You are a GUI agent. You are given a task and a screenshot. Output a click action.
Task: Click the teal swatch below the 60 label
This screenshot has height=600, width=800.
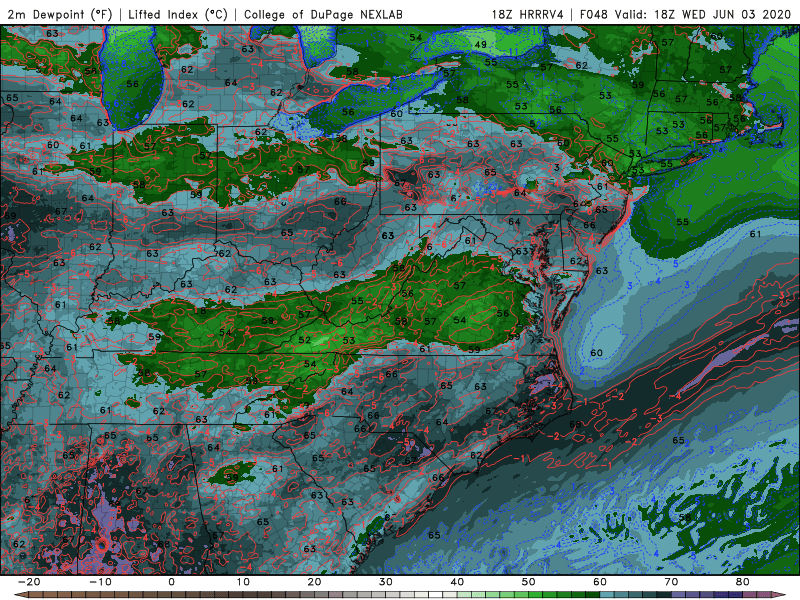pyautogui.click(x=607, y=595)
